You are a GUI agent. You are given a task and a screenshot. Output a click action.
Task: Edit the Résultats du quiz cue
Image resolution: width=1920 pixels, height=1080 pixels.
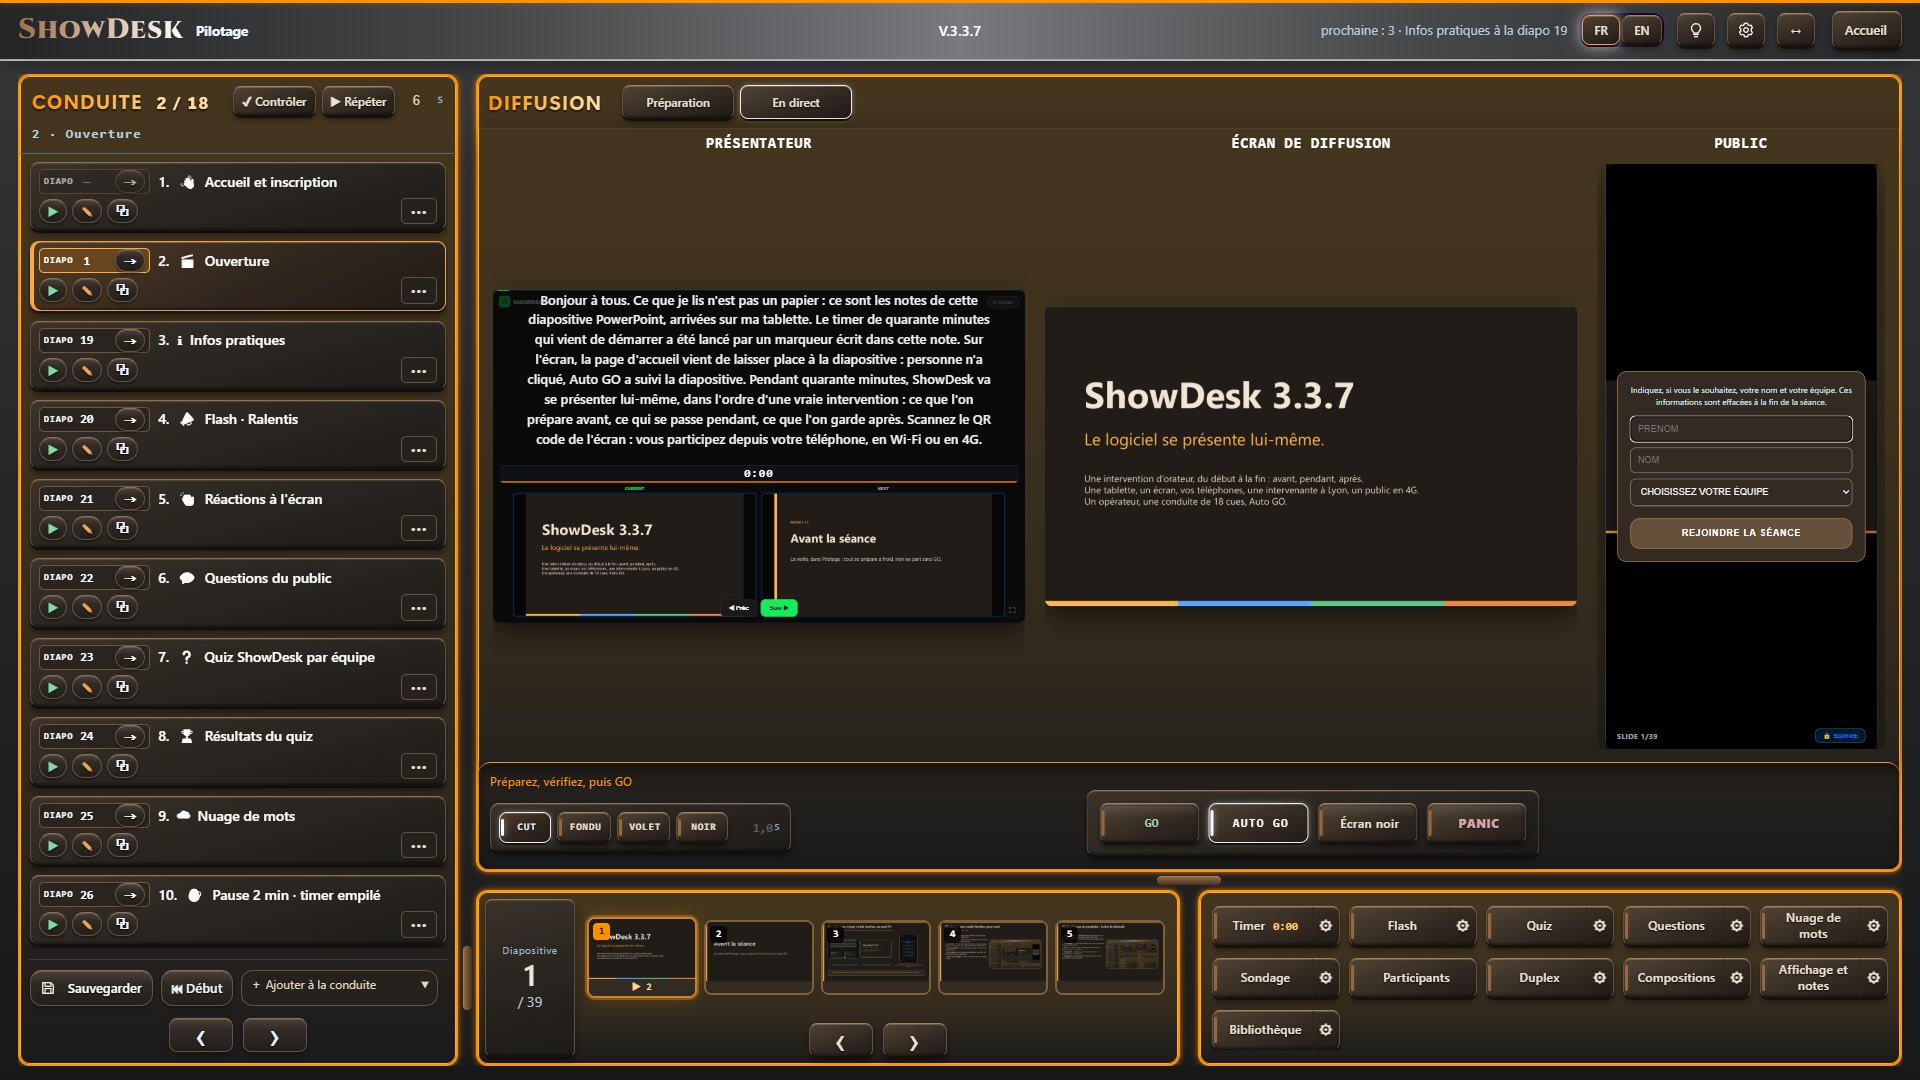(x=87, y=766)
